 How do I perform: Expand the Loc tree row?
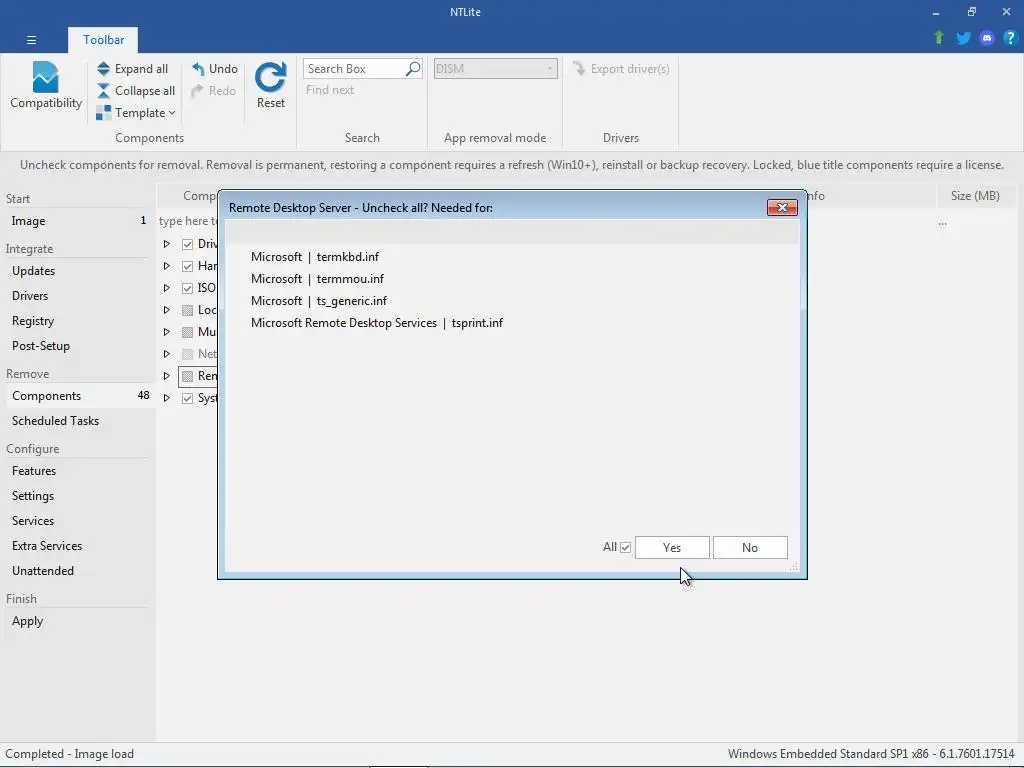(167, 310)
